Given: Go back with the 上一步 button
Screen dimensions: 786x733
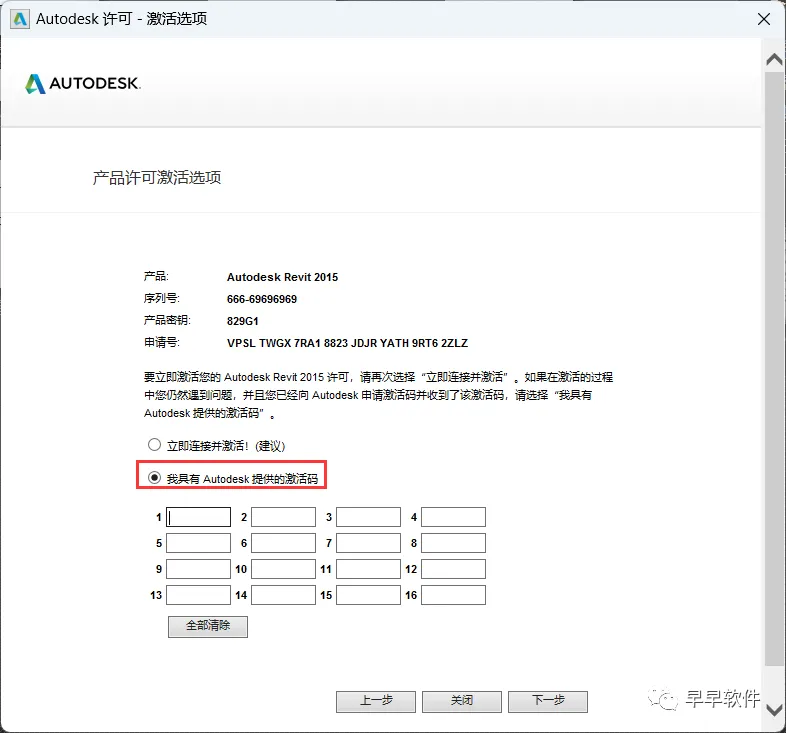Looking at the screenshot, I should (x=376, y=701).
